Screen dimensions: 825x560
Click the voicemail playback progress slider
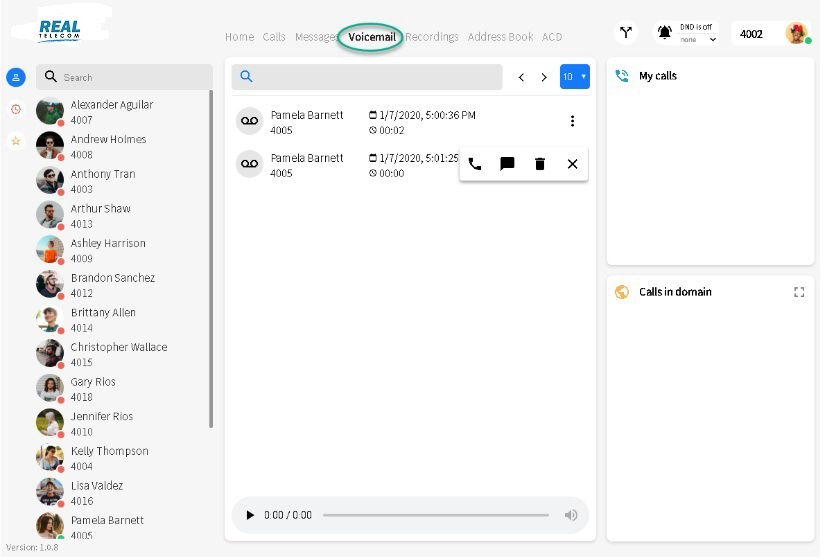pyautogui.click(x=435, y=515)
